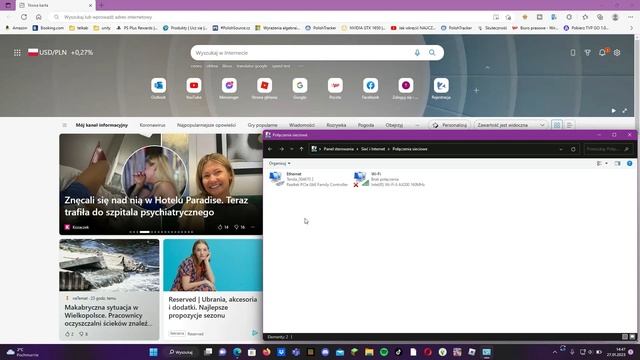The height and width of the screenshot is (360, 640).
Task: Reload the browser page
Action: (x=24, y=17)
